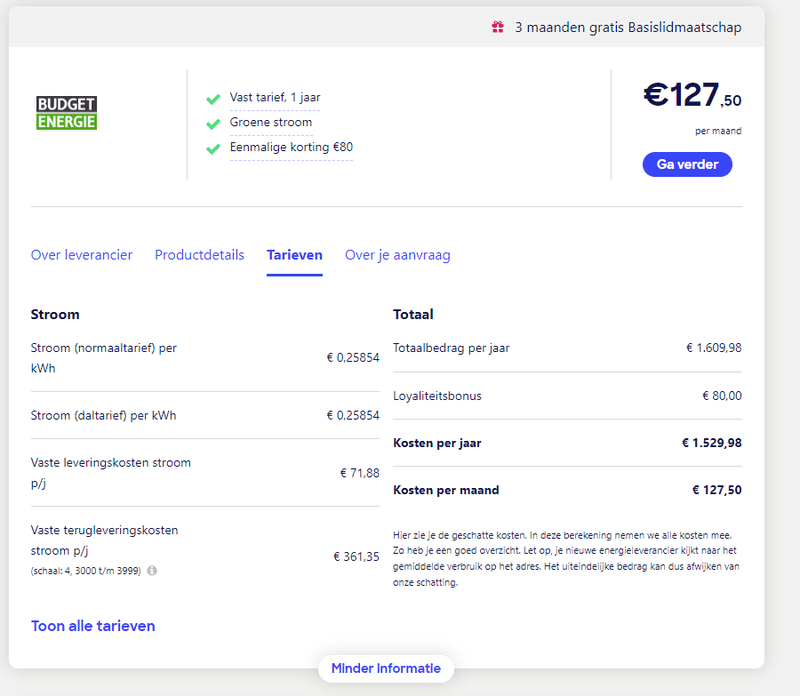The image size is (800, 696).
Task: Click the gift icon in the top banner
Action: 498,27
